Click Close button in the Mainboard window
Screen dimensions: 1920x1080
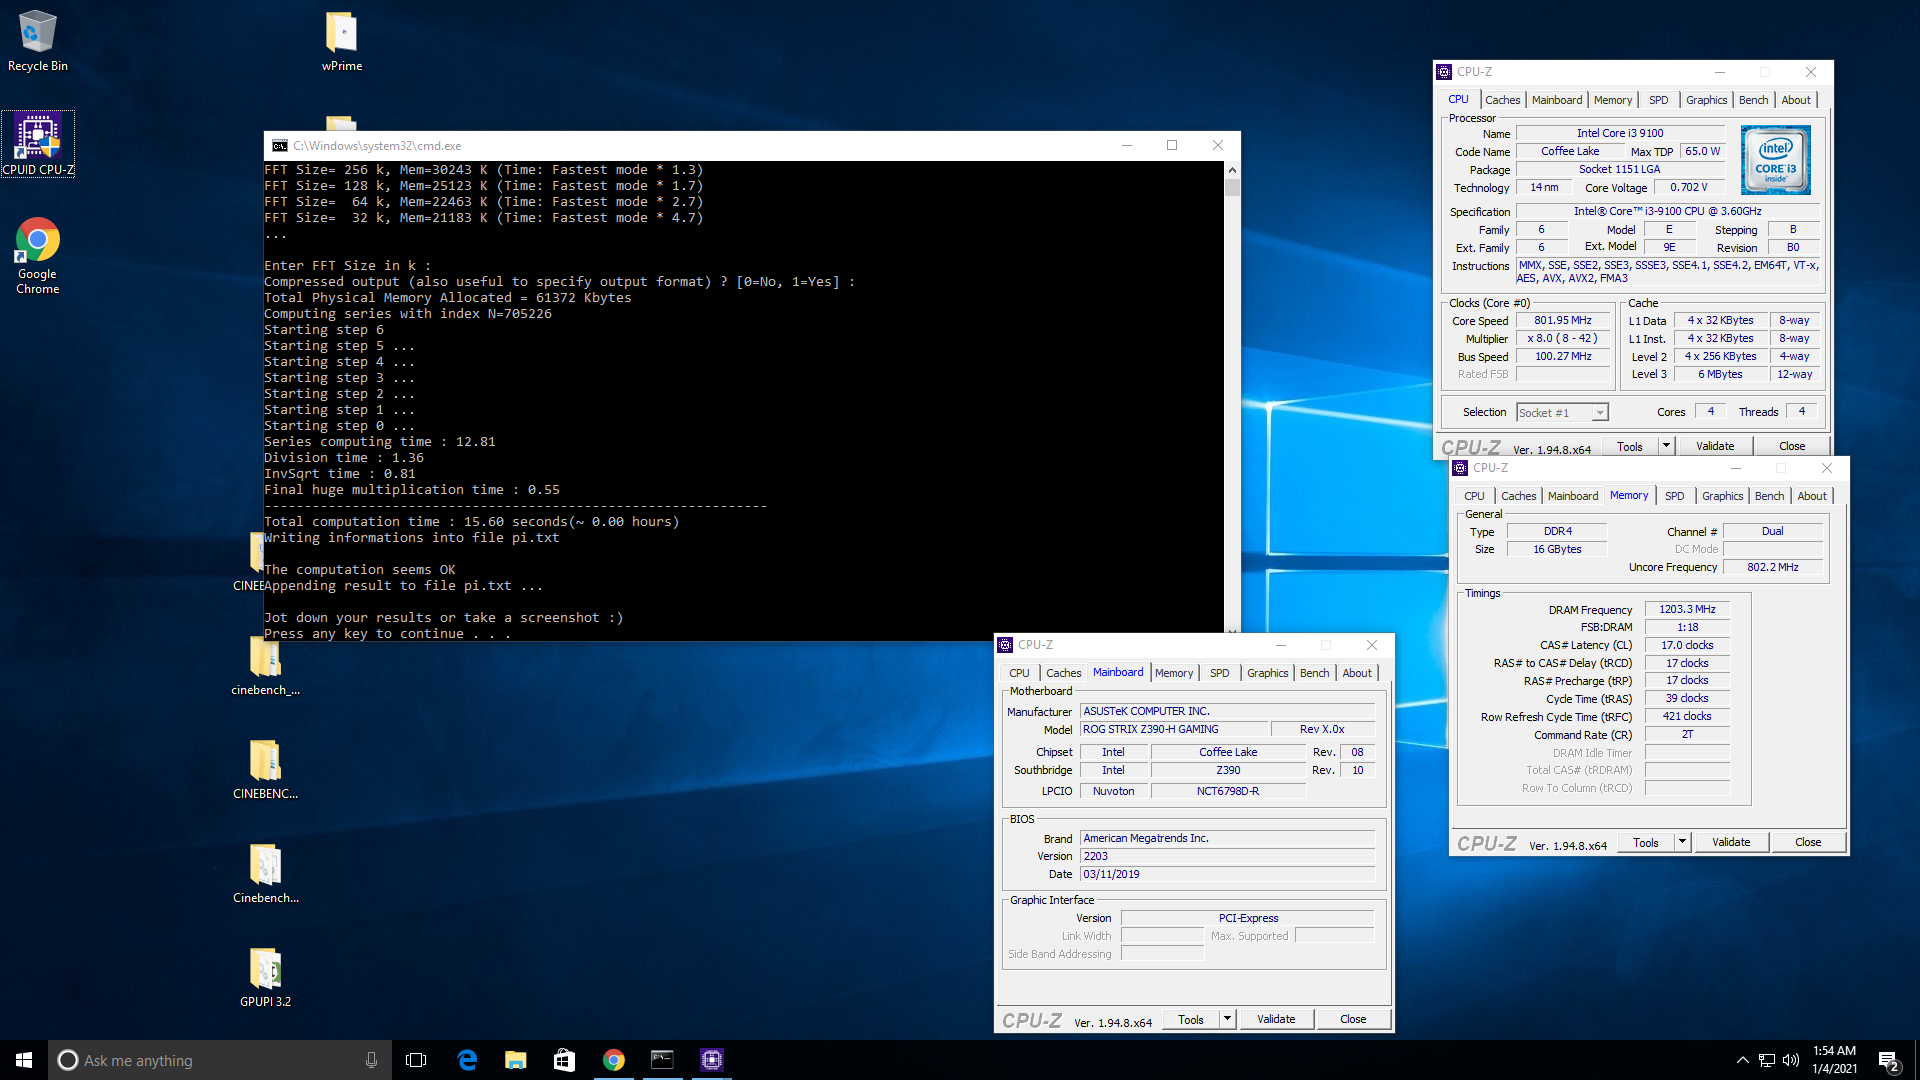pos(1353,1019)
